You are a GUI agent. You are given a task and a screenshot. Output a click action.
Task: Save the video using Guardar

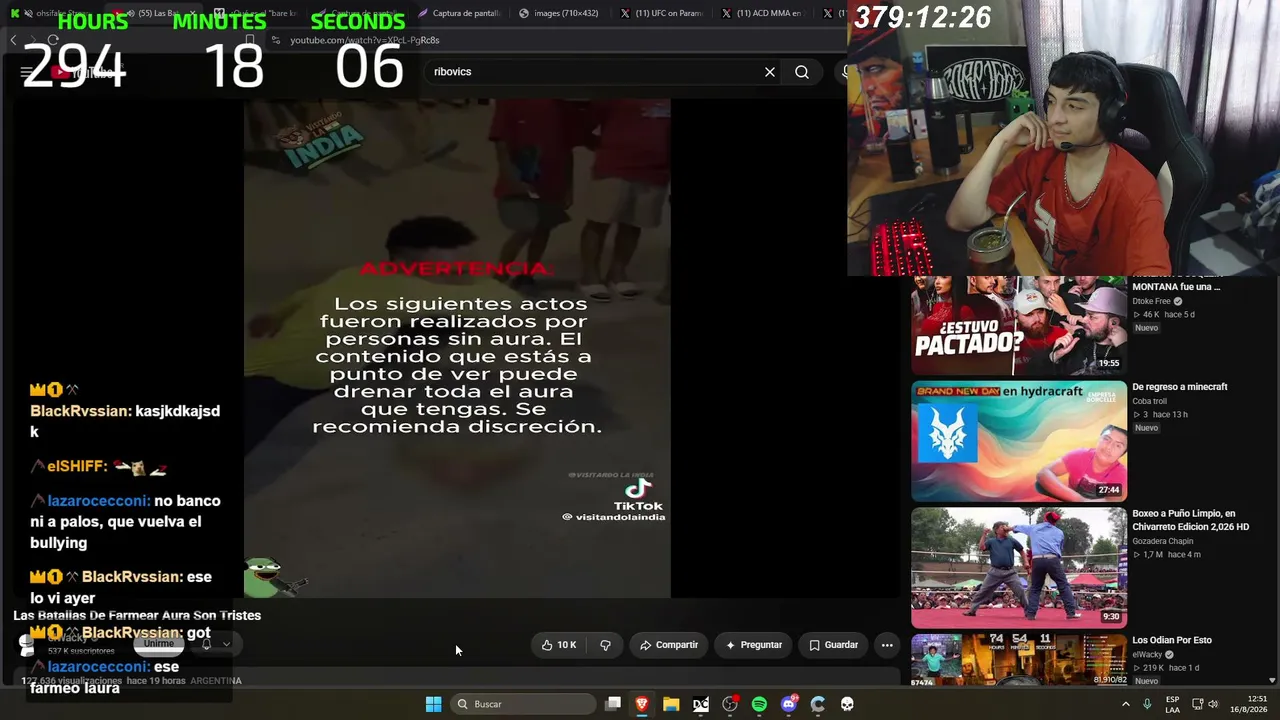click(x=833, y=645)
